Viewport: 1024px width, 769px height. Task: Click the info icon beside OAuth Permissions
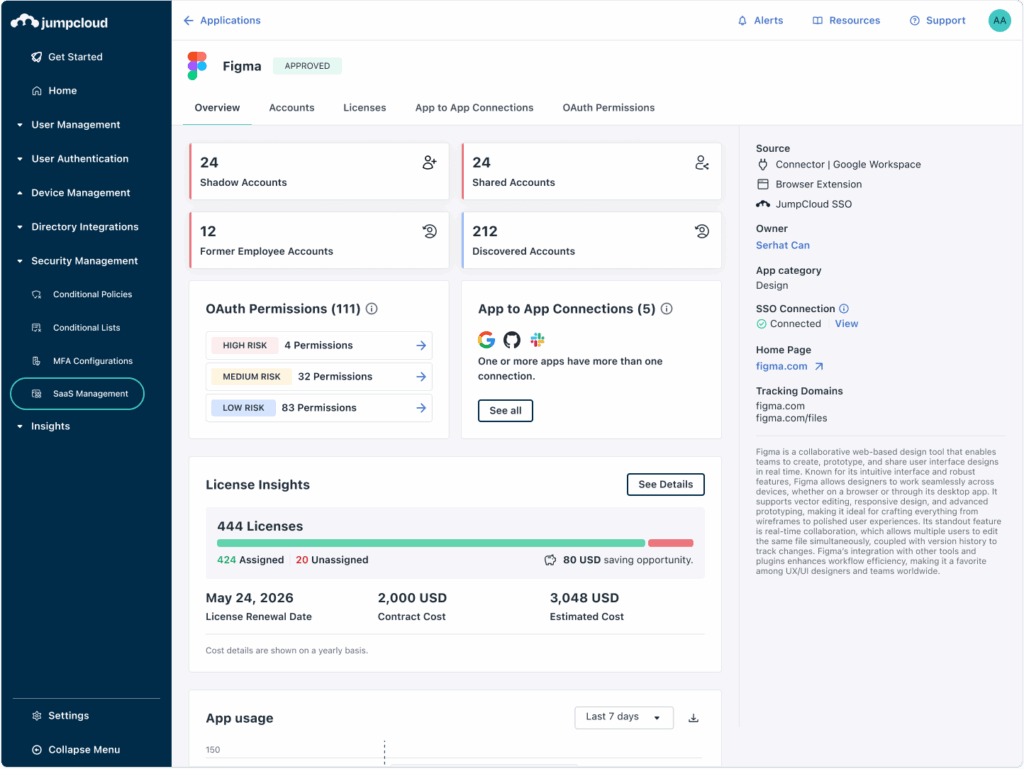(x=372, y=309)
